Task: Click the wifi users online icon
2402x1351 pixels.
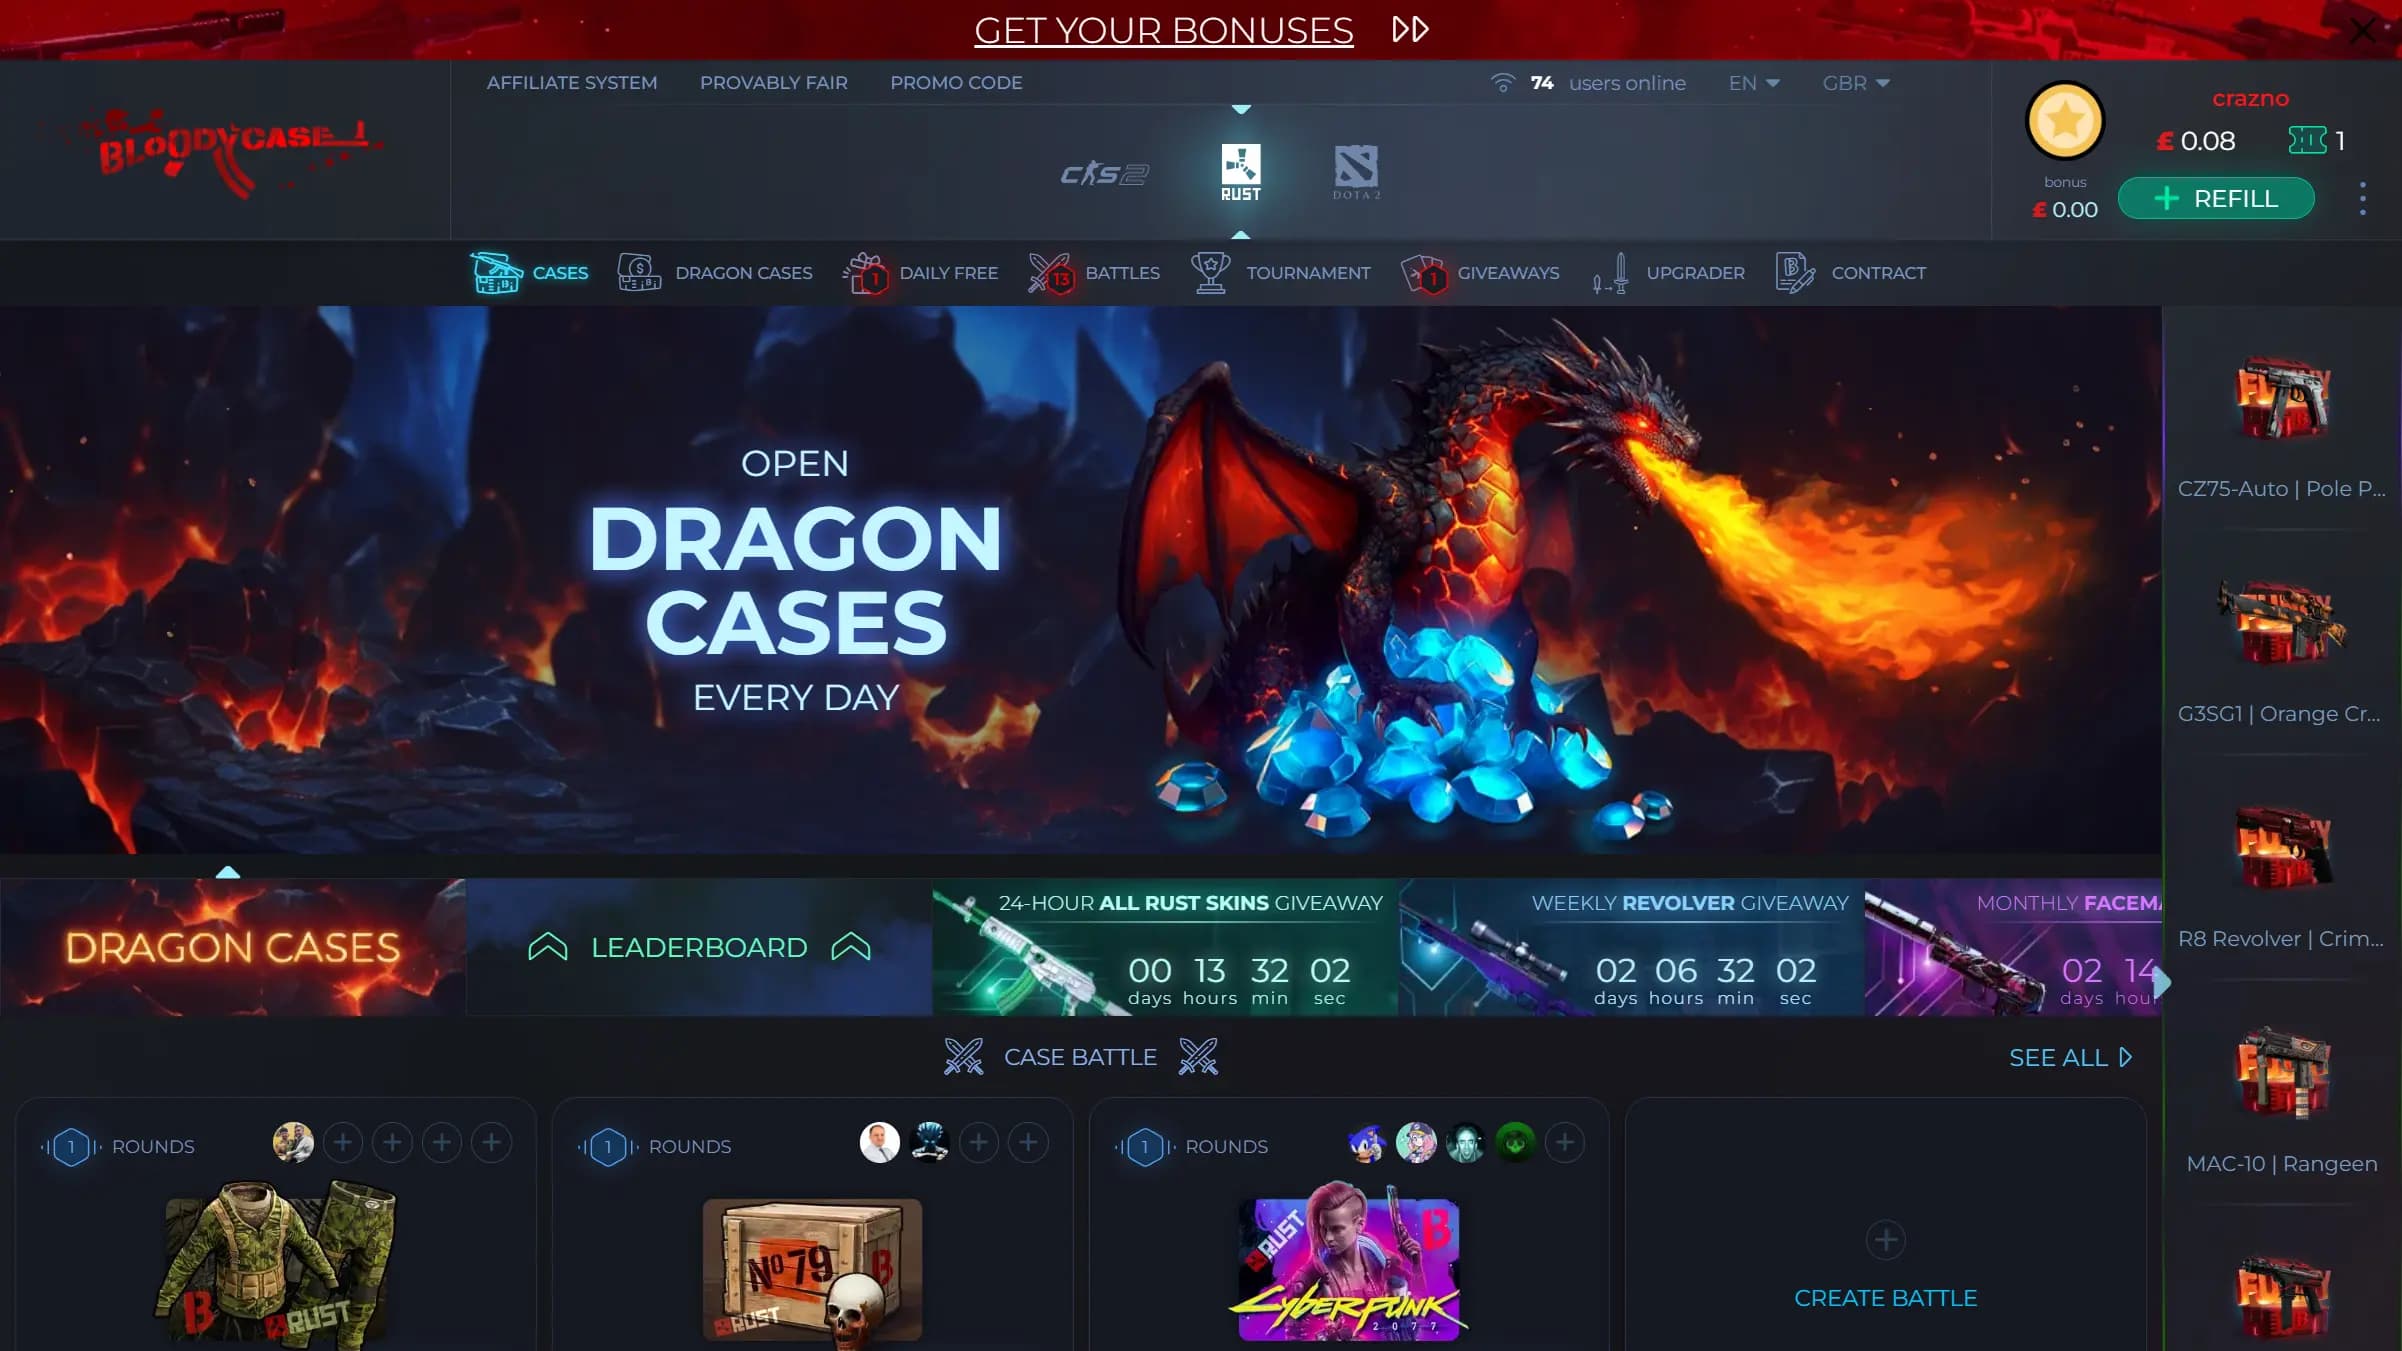Action: (x=1502, y=83)
